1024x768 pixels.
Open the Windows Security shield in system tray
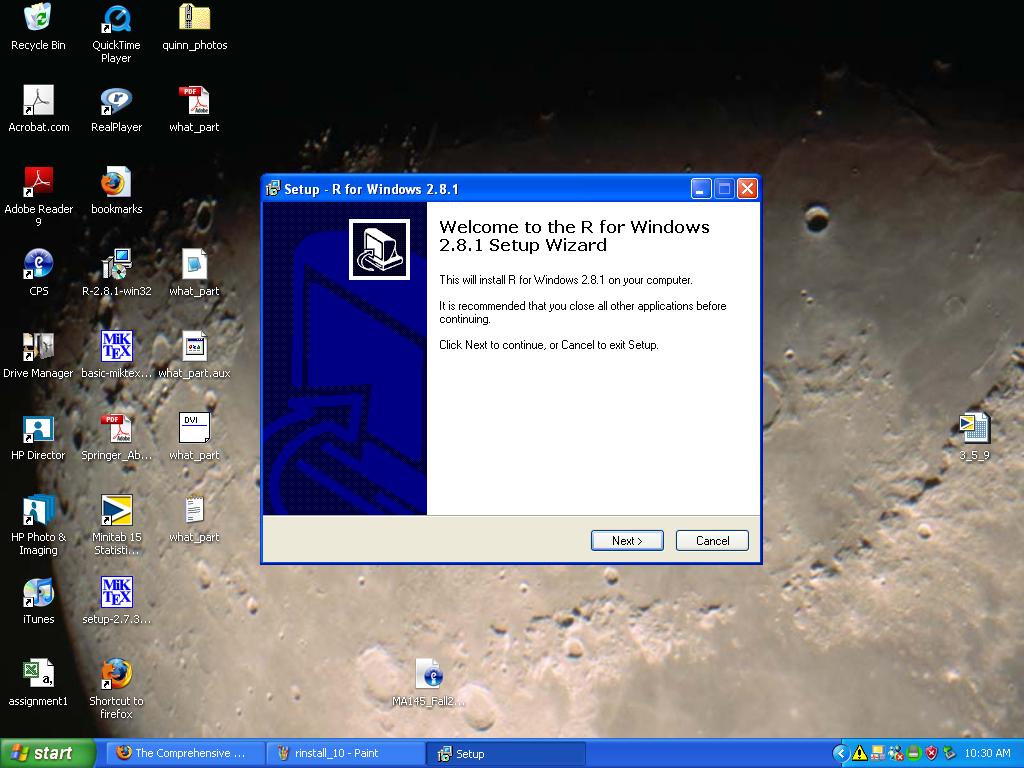click(x=930, y=753)
